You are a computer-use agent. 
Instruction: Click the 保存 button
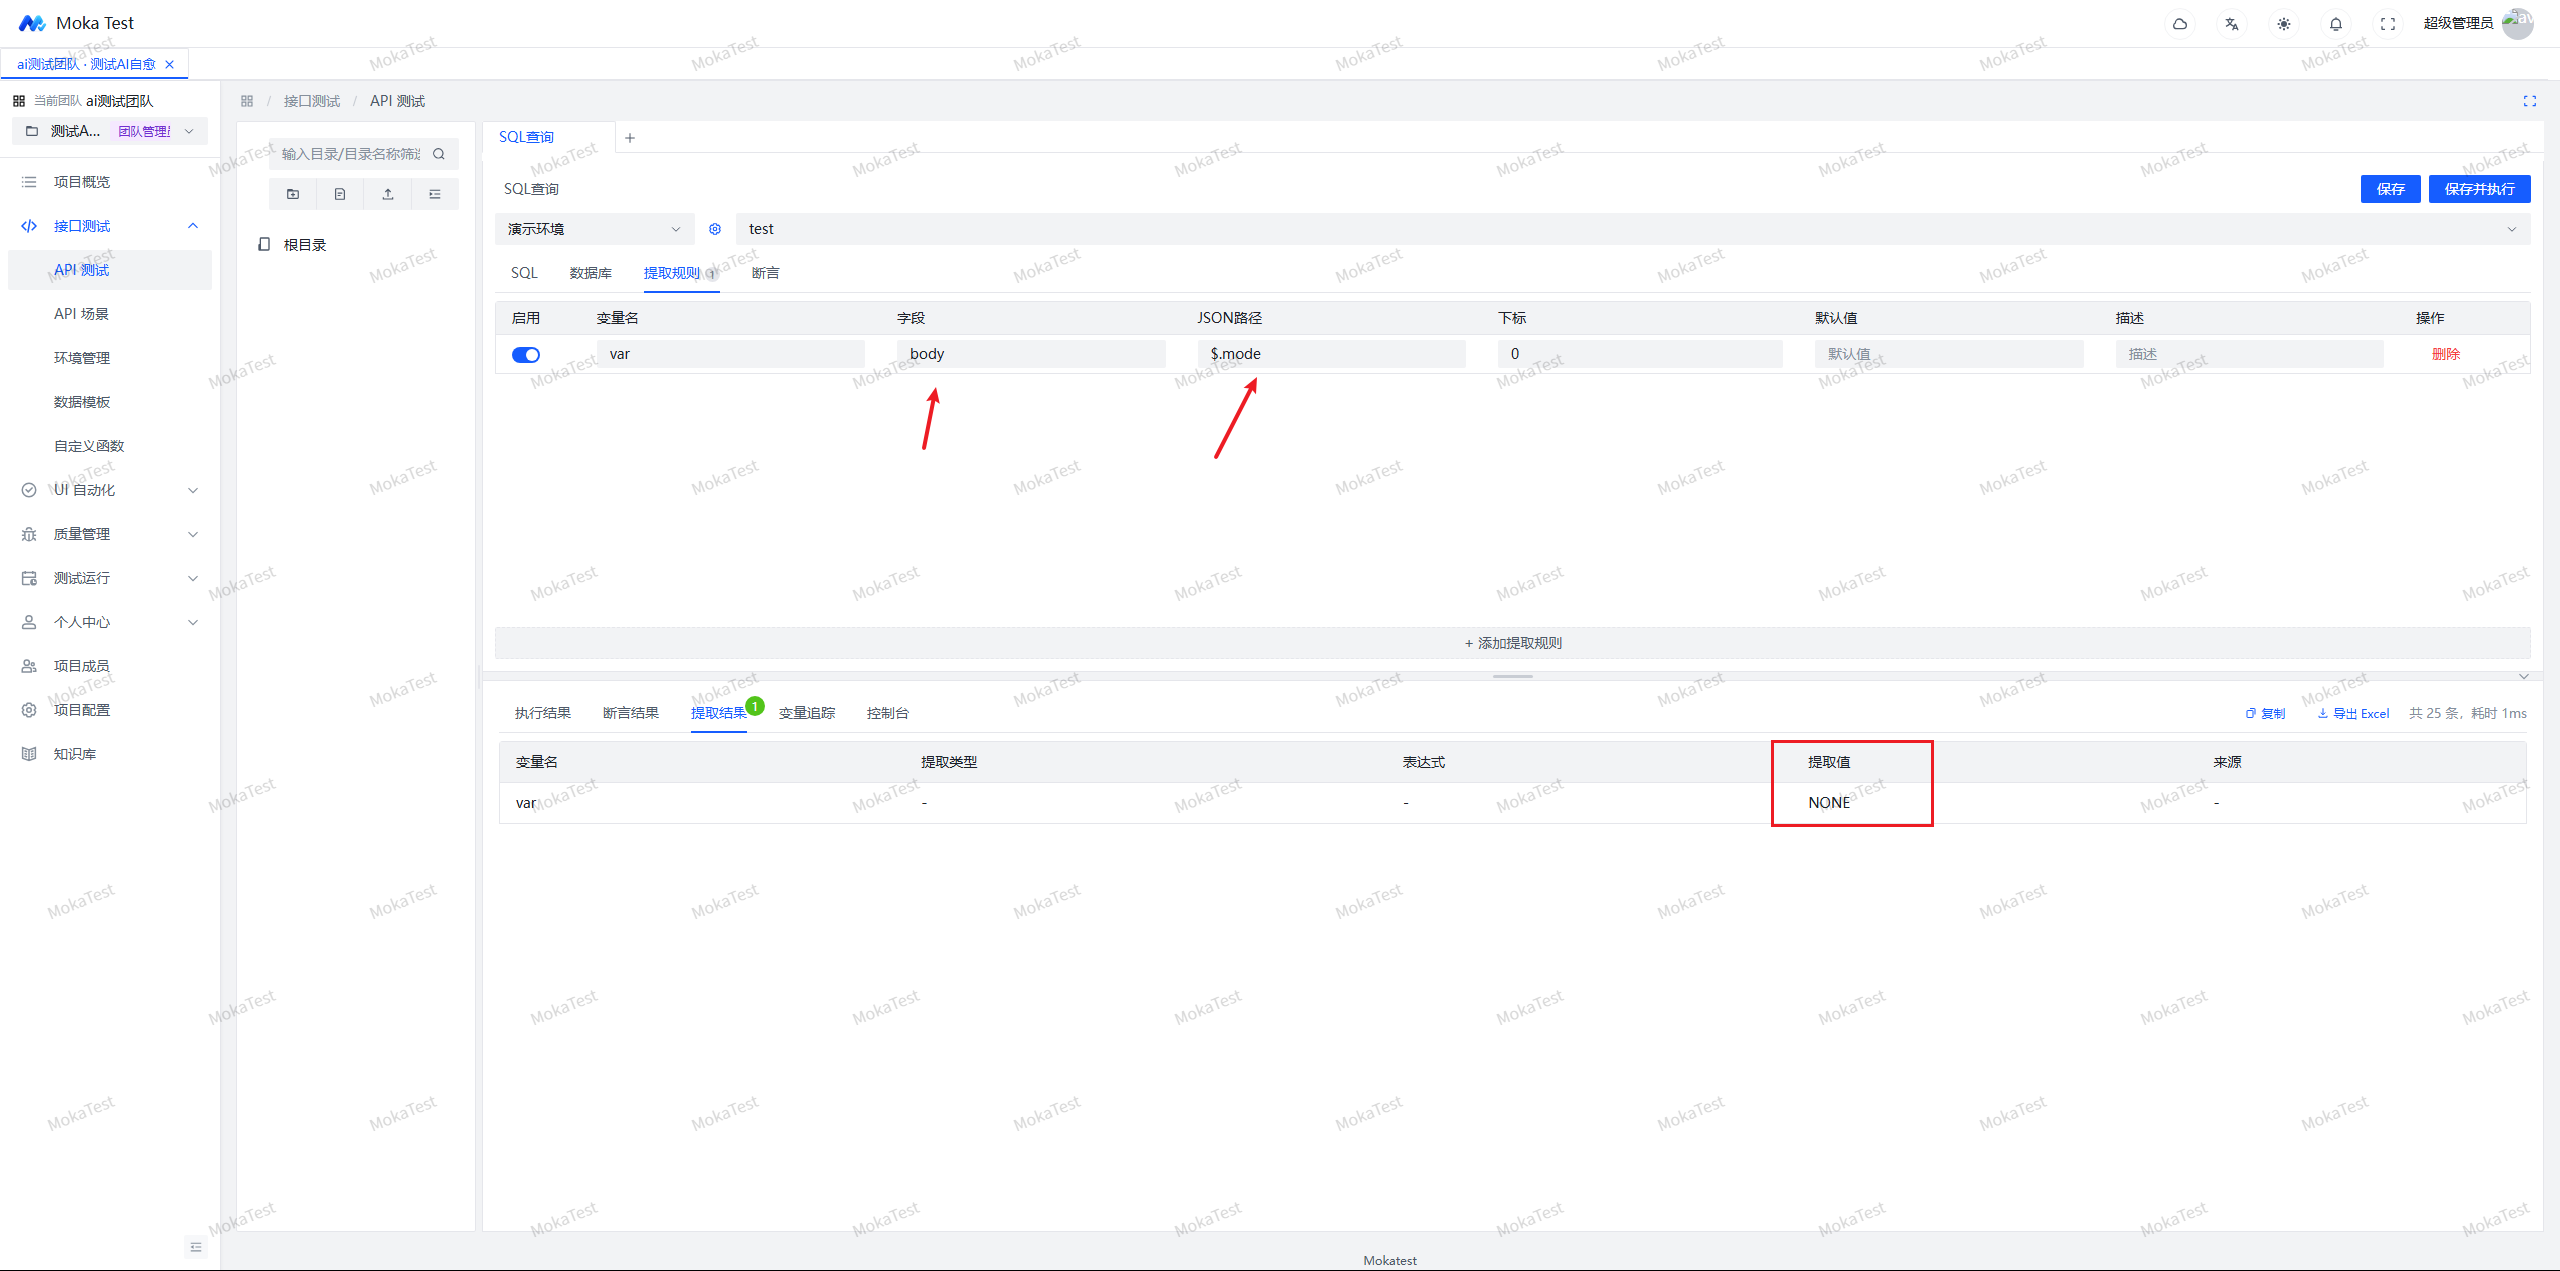click(2390, 189)
